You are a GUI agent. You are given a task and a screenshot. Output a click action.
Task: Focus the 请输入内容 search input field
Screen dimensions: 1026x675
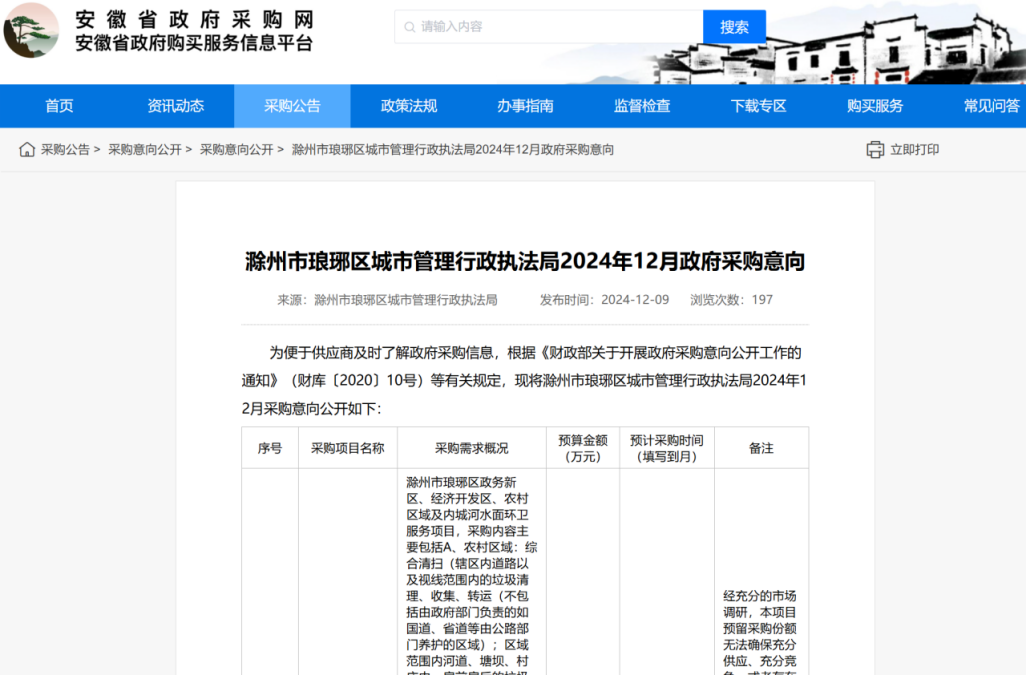pos(549,27)
